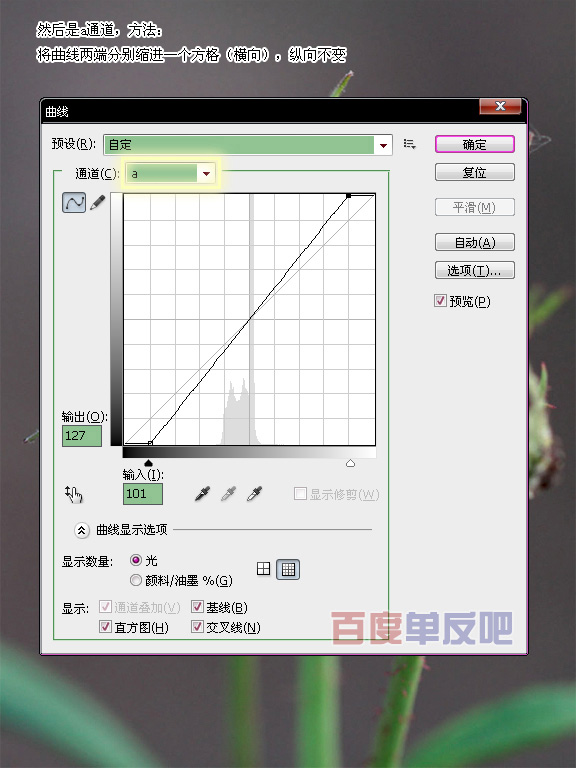Screen dimensions: 576x768
Task: Collapse the 曲线显示选项 section
Action: tap(82, 530)
